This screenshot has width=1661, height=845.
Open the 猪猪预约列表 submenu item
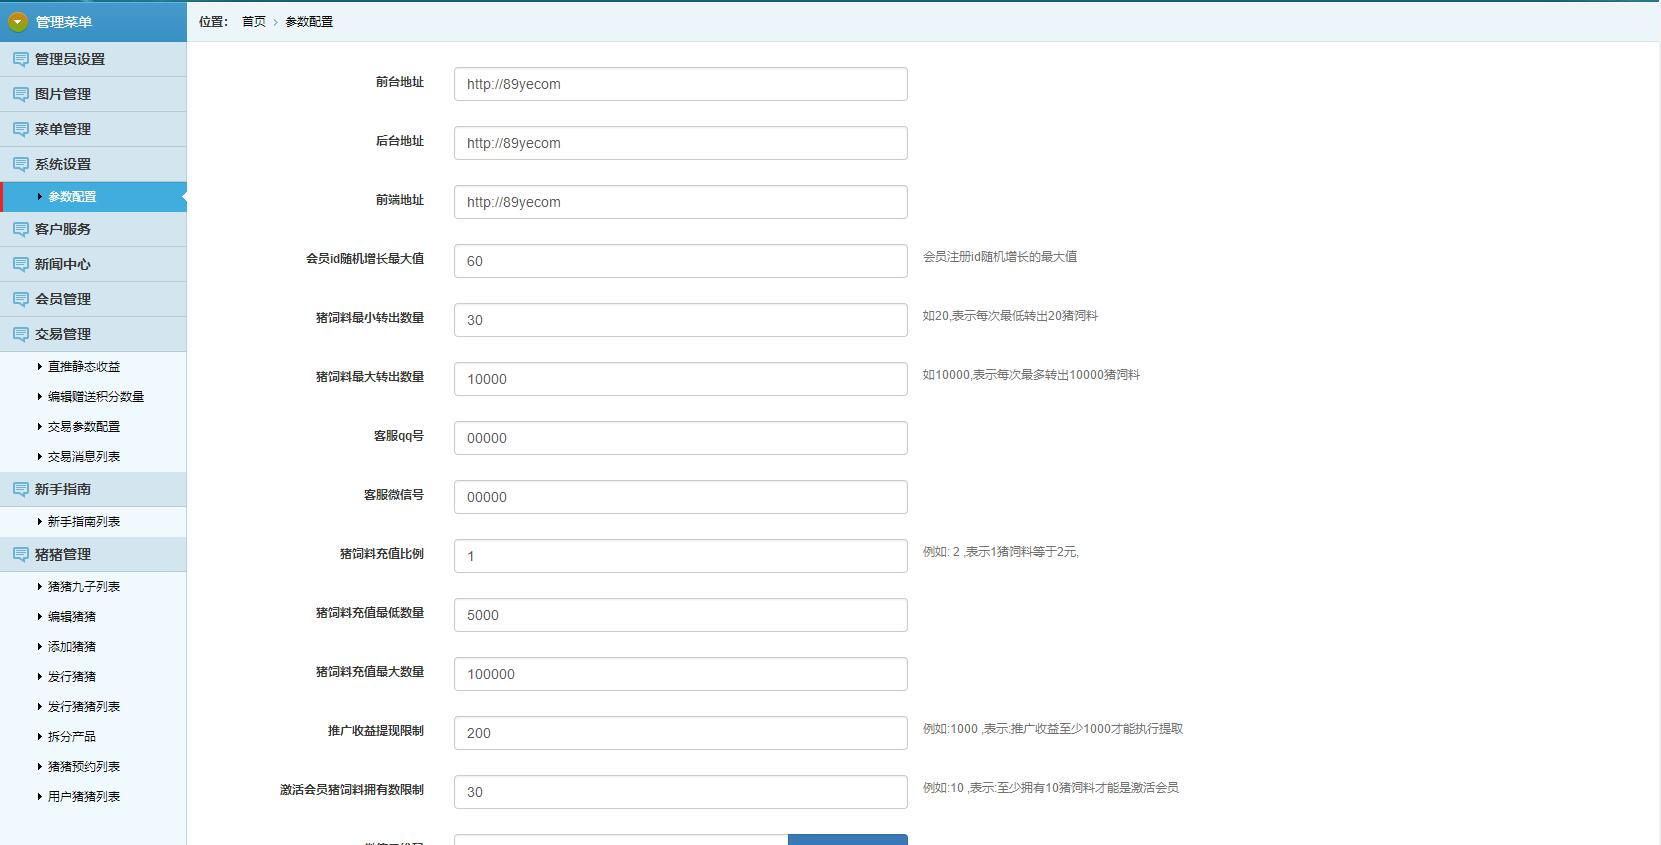(x=84, y=767)
